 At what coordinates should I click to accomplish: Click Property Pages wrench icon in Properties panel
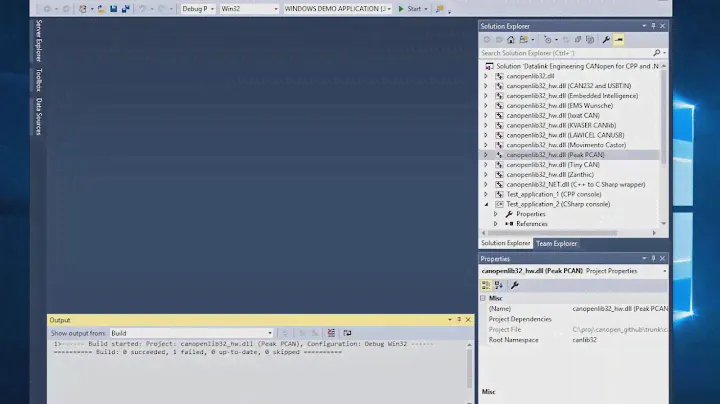point(515,285)
